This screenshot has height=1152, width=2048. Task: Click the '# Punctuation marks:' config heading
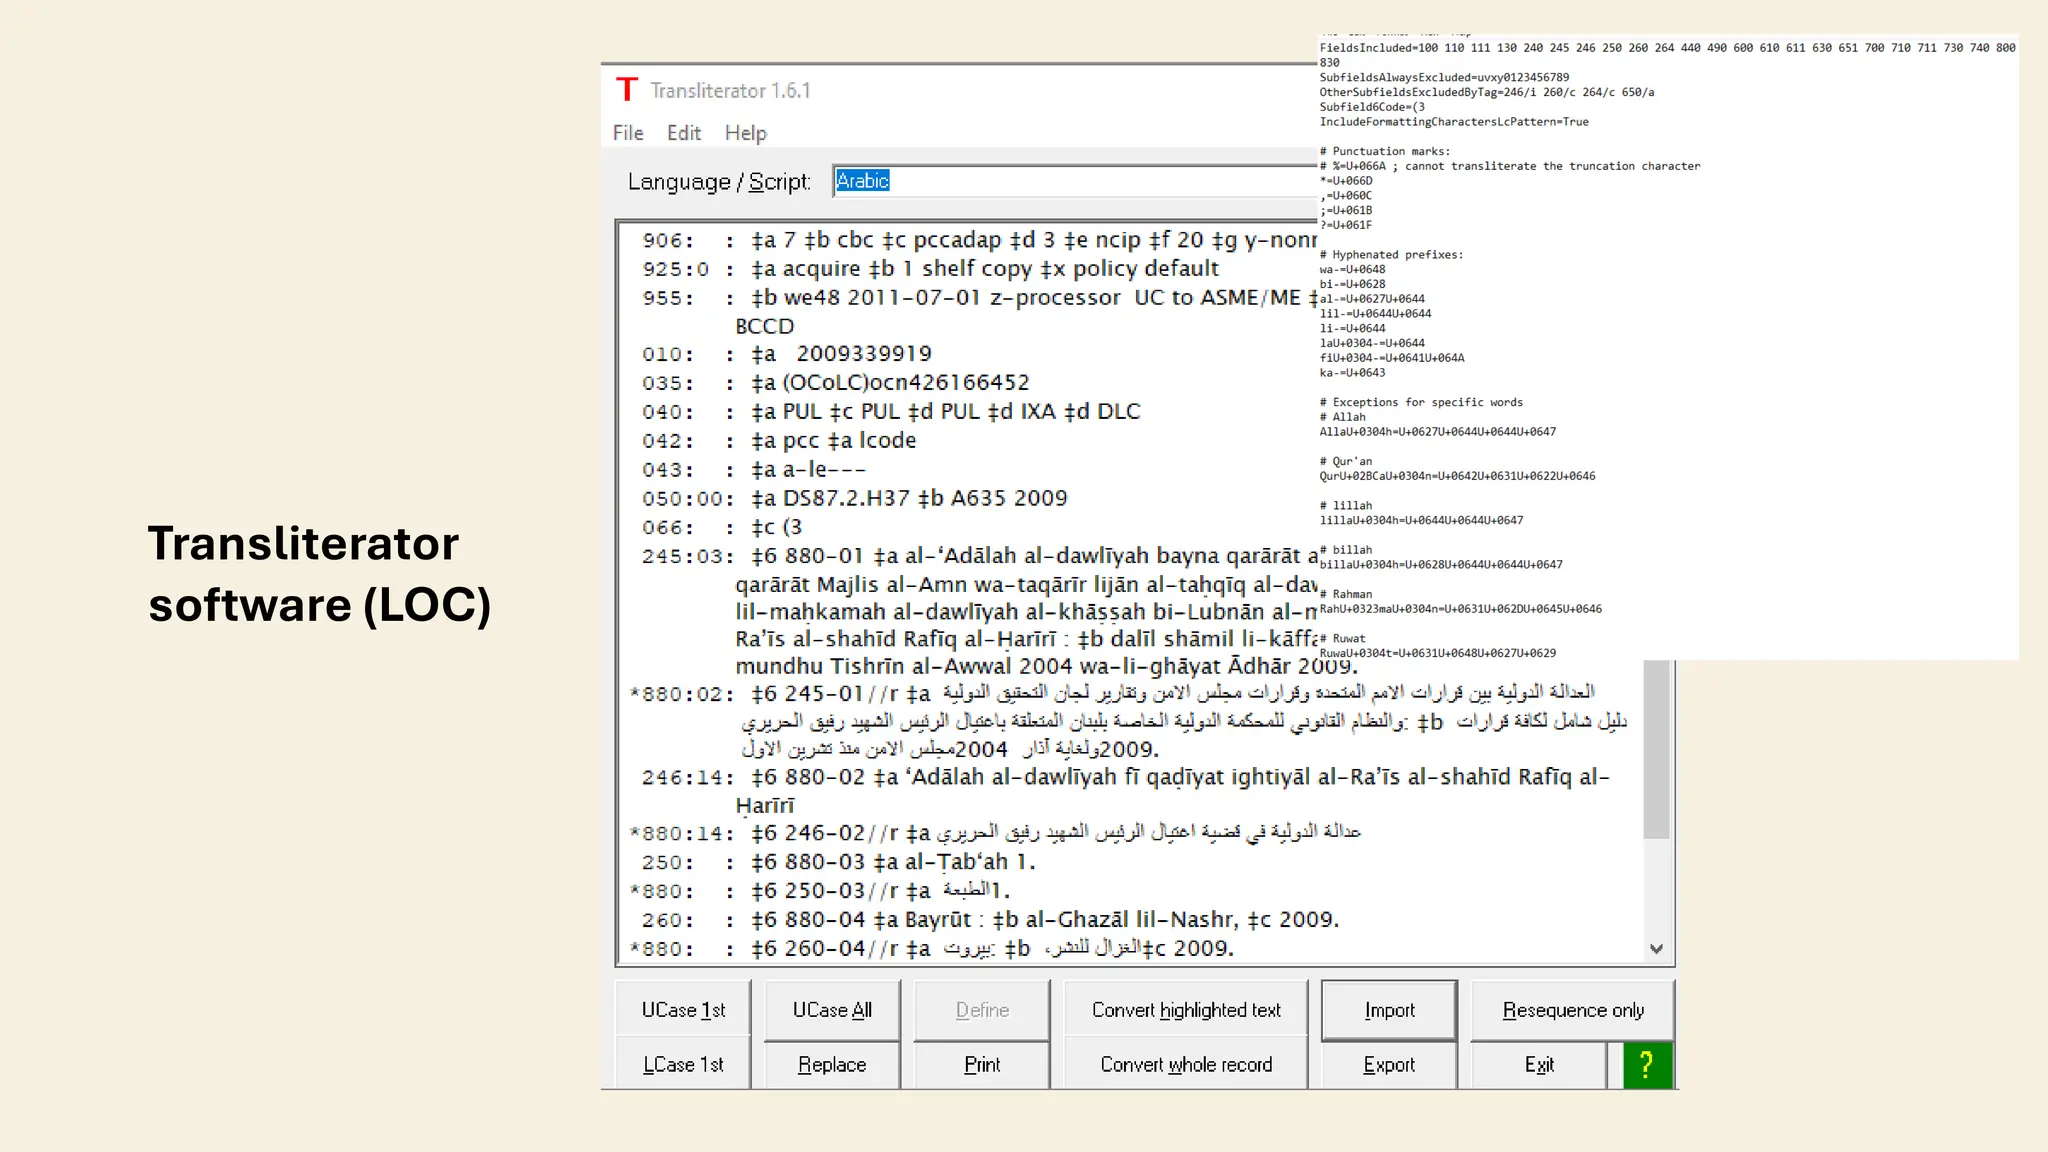click(x=1384, y=151)
